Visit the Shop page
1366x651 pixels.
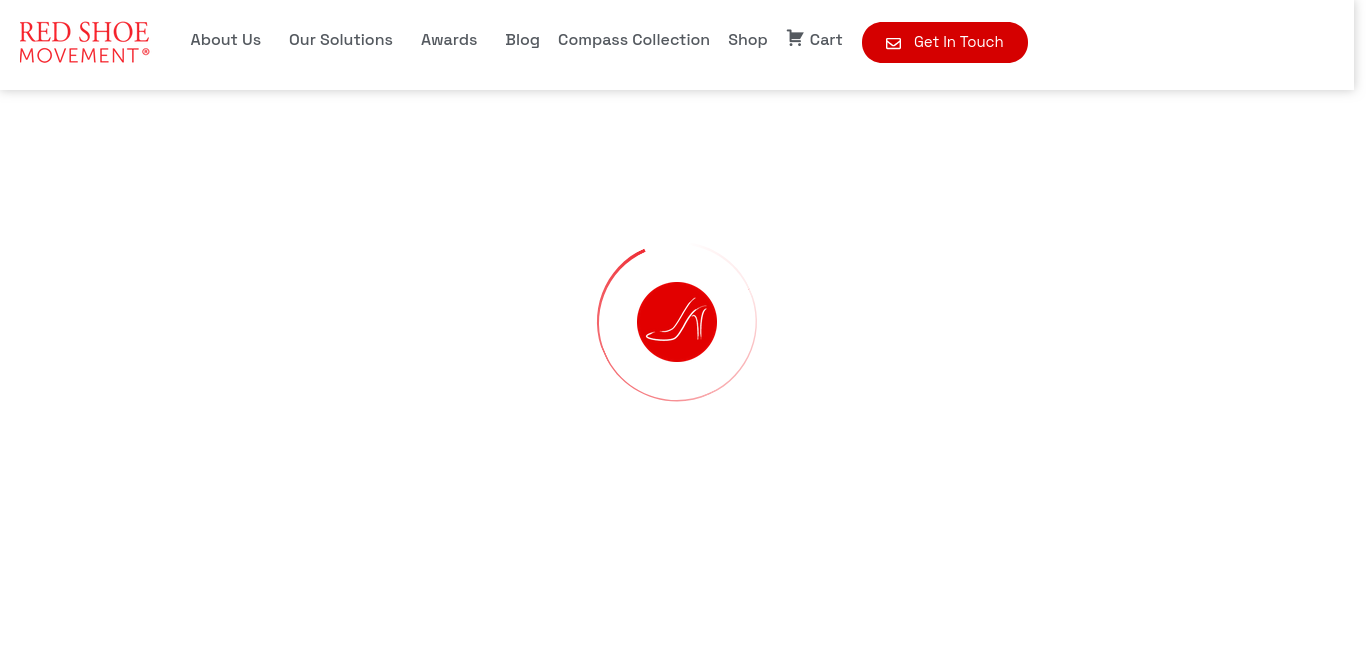coord(748,40)
